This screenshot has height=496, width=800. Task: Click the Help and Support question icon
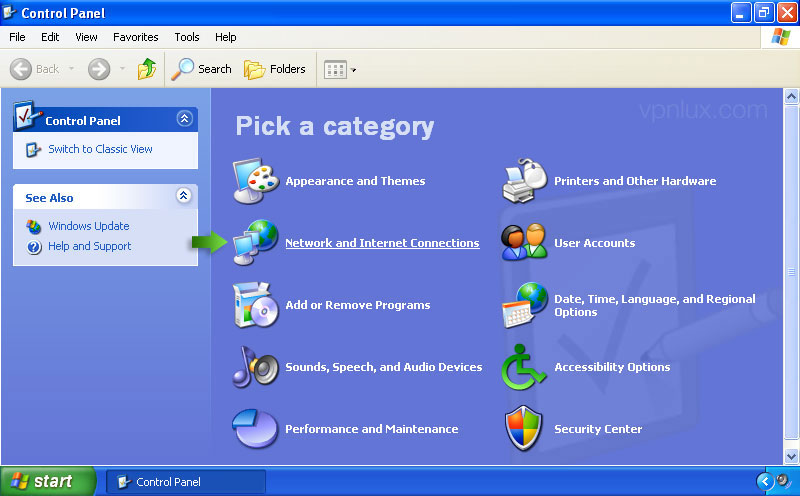(x=34, y=247)
